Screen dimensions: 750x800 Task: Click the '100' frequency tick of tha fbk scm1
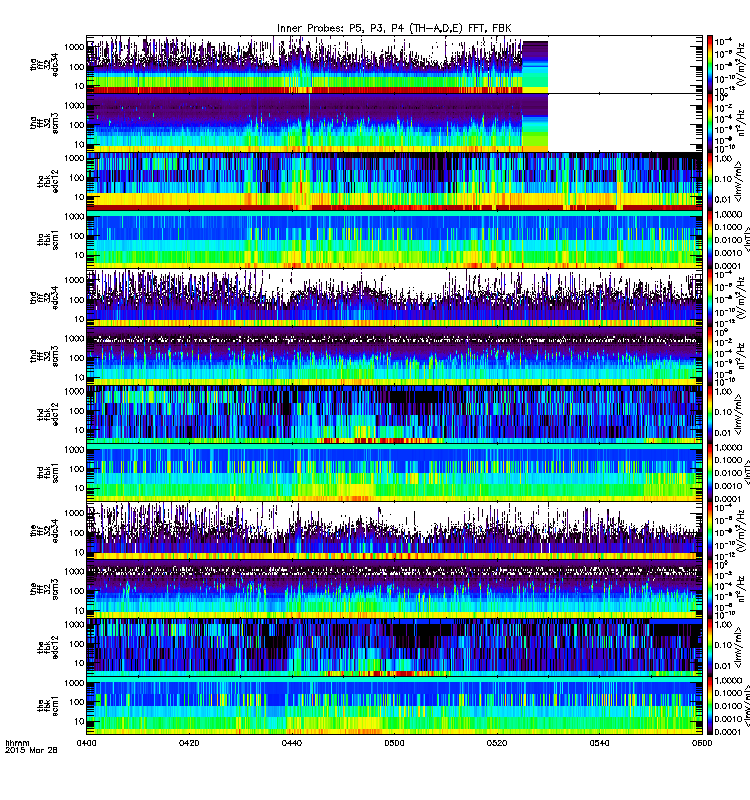point(77,236)
